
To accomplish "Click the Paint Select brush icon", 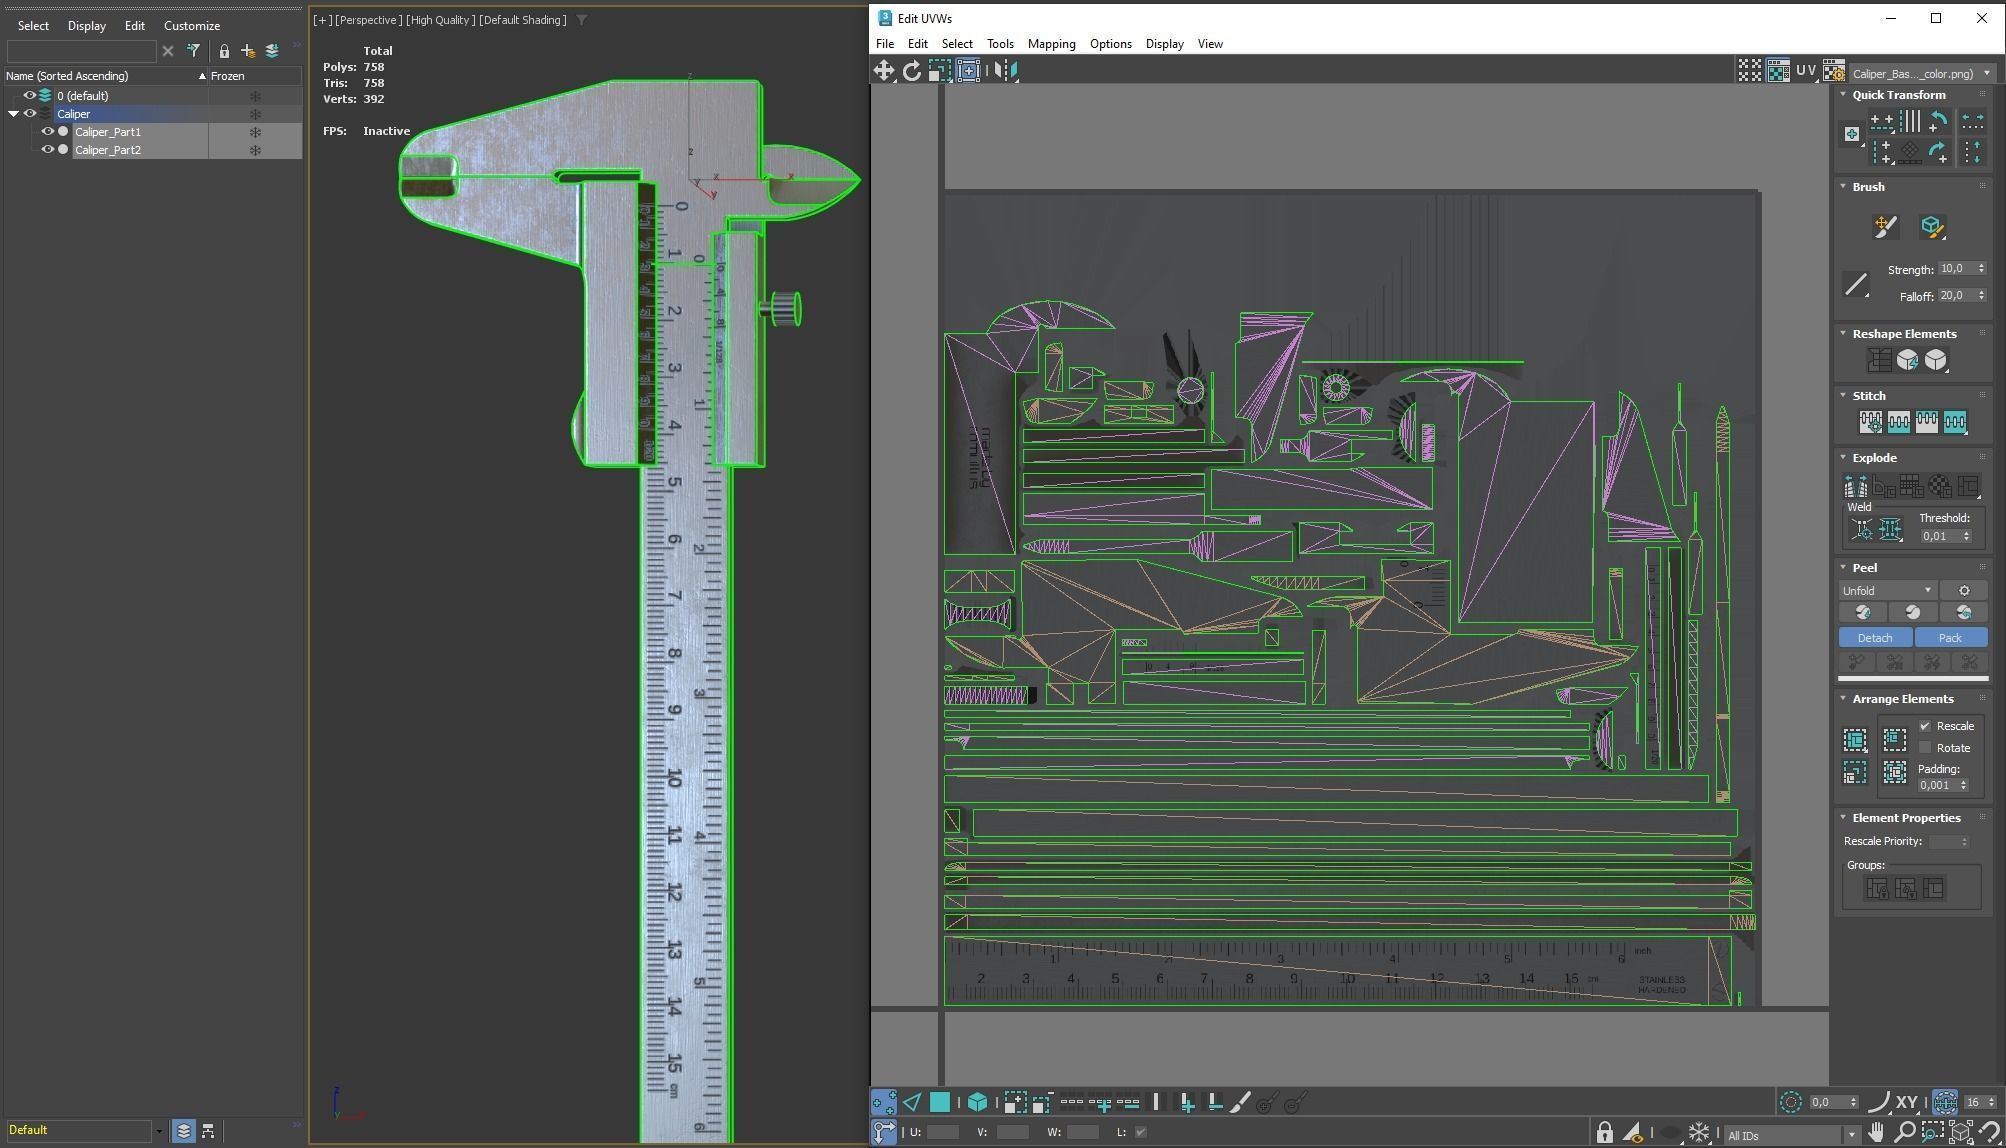I will [1240, 1102].
